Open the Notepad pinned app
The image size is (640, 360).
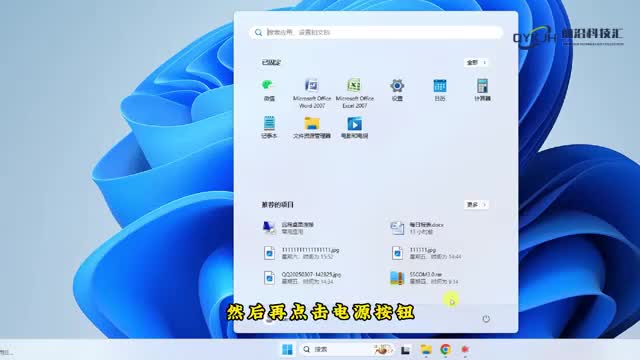click(269, 127)
